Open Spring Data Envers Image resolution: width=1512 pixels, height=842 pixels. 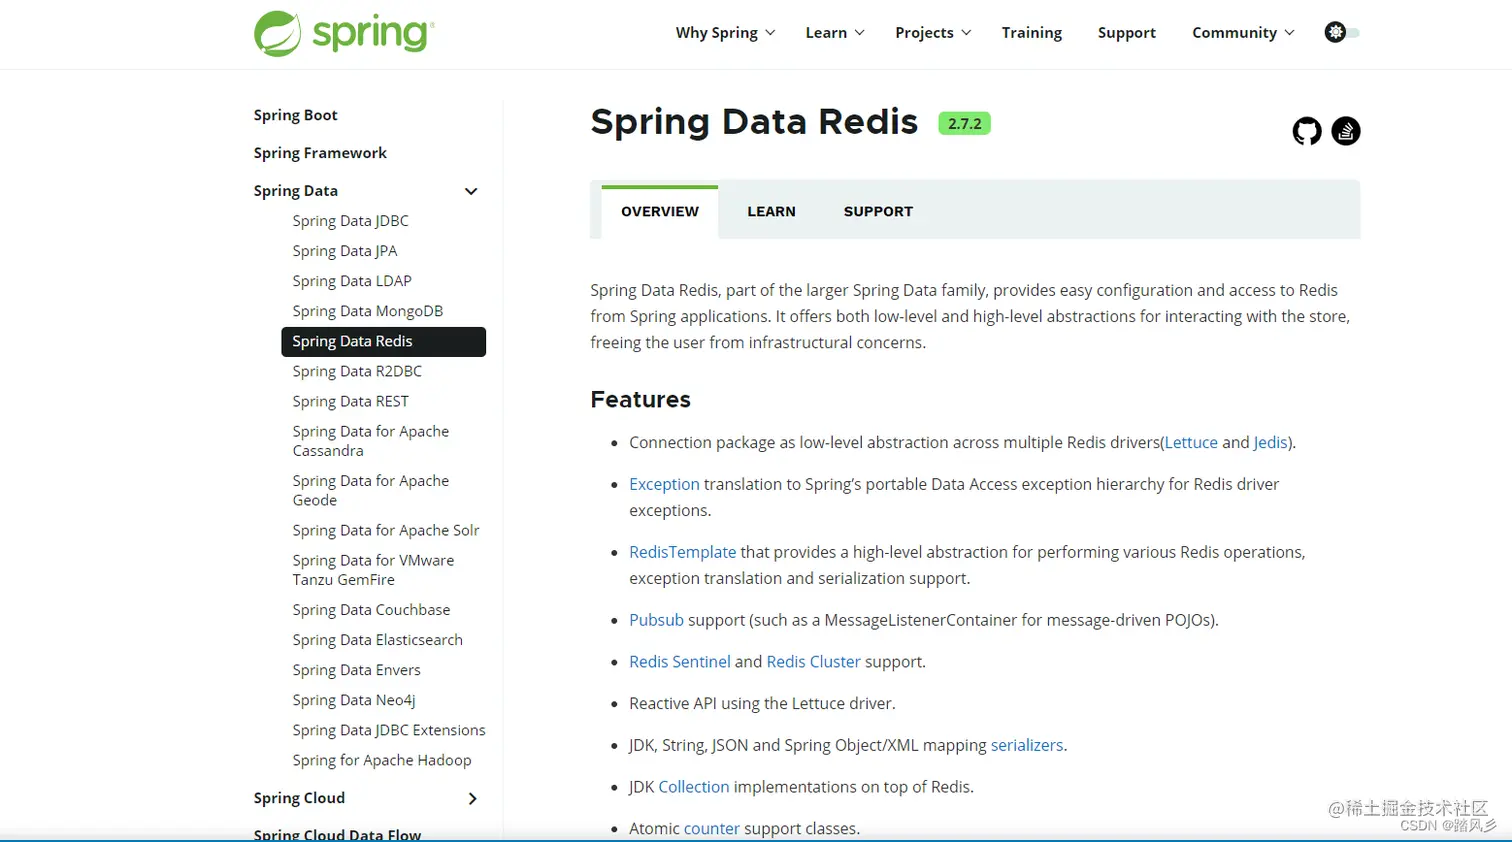click(x=356, y=670)
